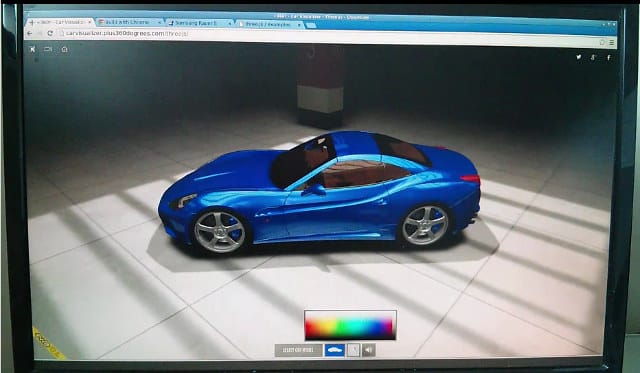Bookmark page with the star icon
Image resolution: width=640 pixels, height=373 pixels.
602,42
